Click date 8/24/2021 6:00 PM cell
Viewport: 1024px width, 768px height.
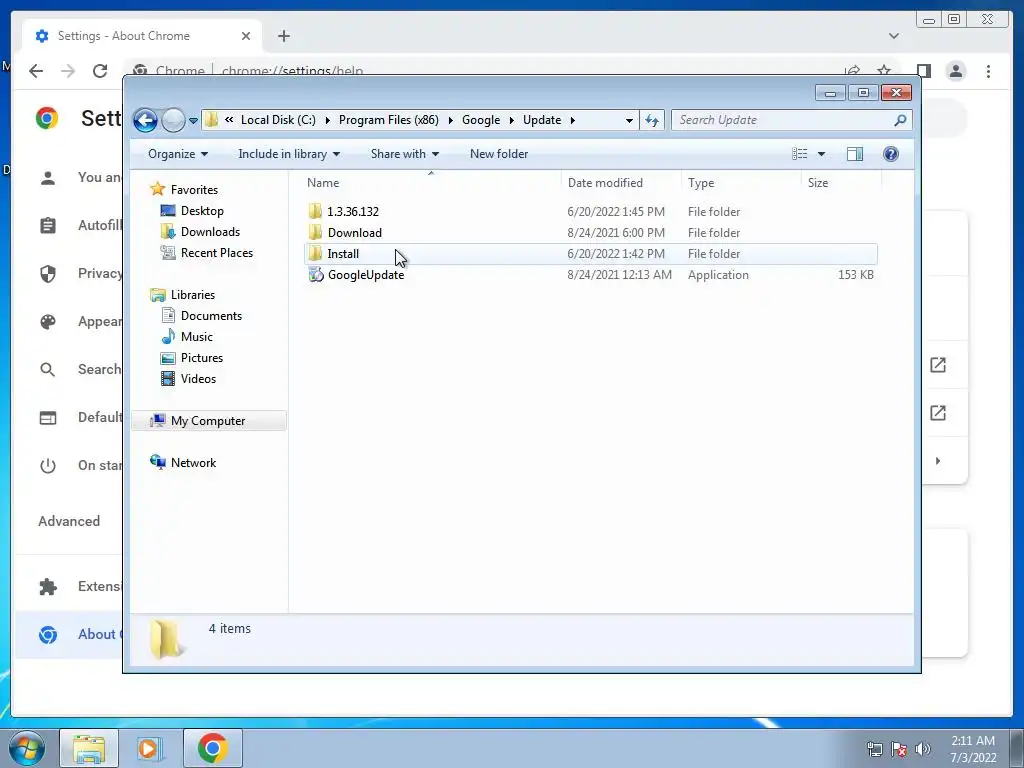pos(616,232)
